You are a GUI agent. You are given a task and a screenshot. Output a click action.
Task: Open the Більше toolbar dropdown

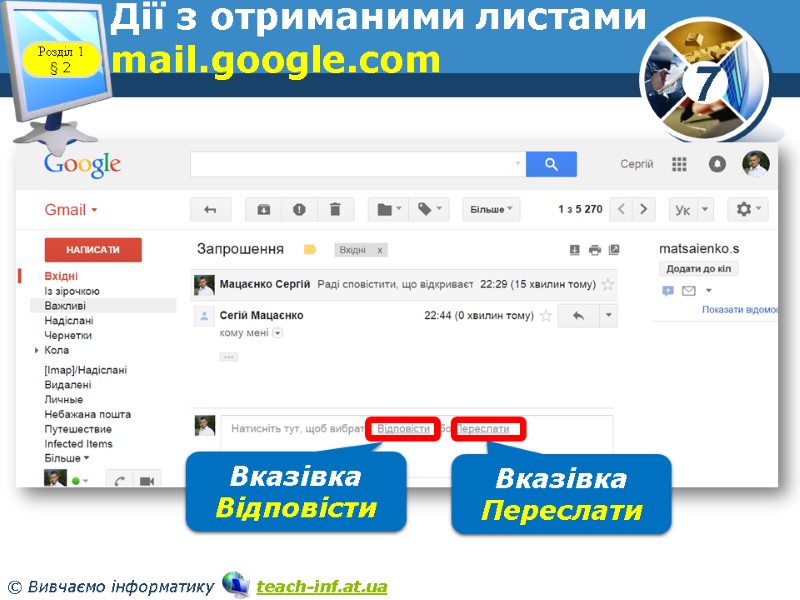(488, 209)
